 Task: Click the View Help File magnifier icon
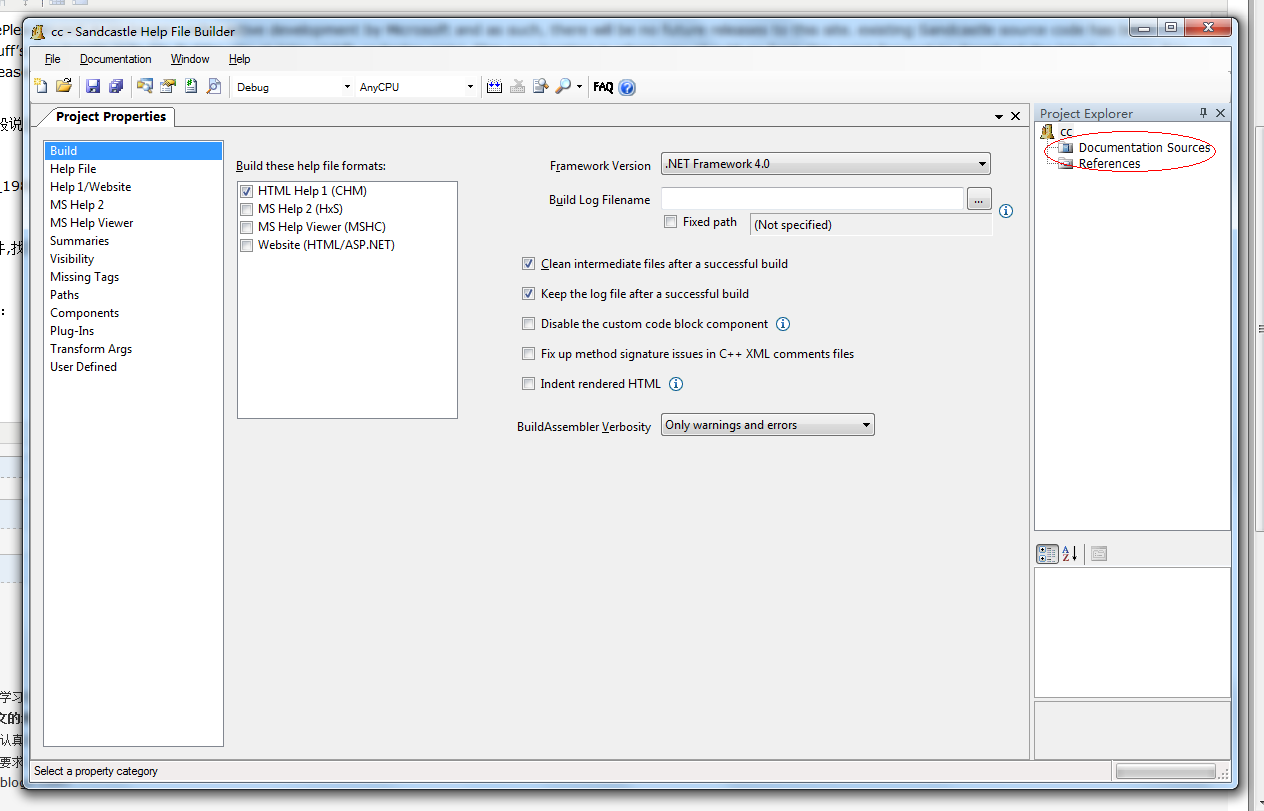[563, 87]
